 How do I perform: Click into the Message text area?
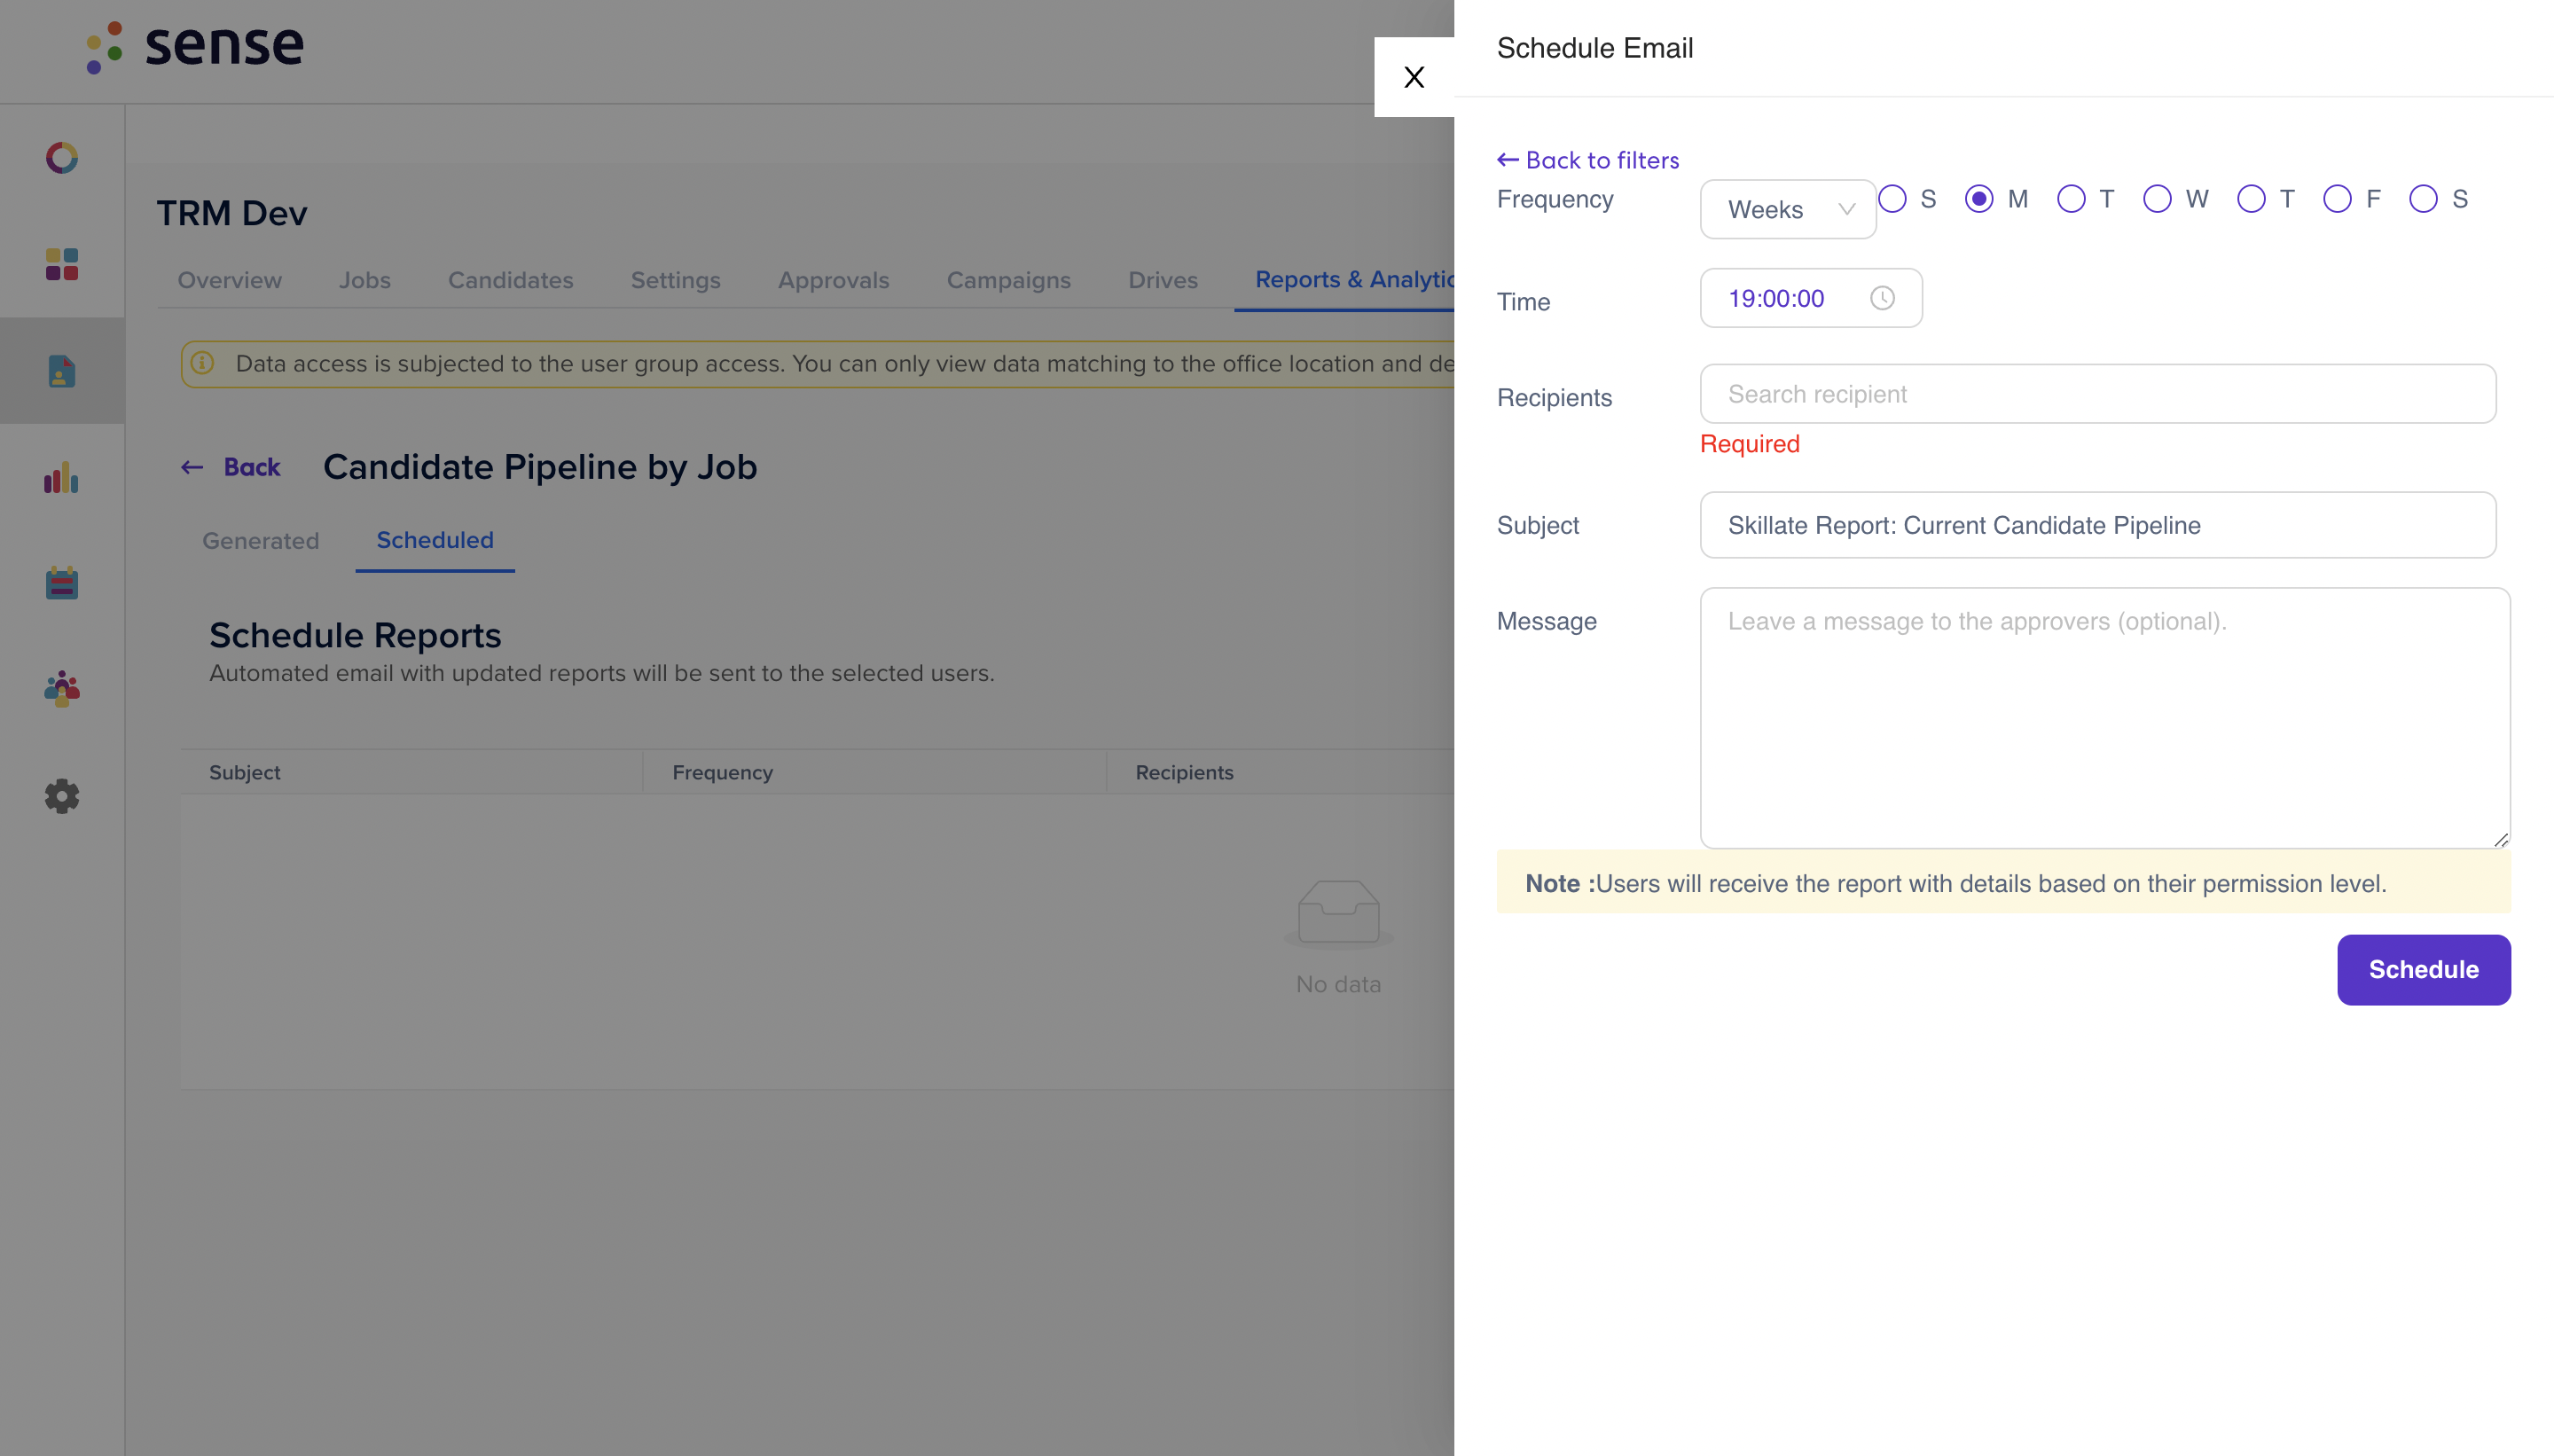point(2105,718)
